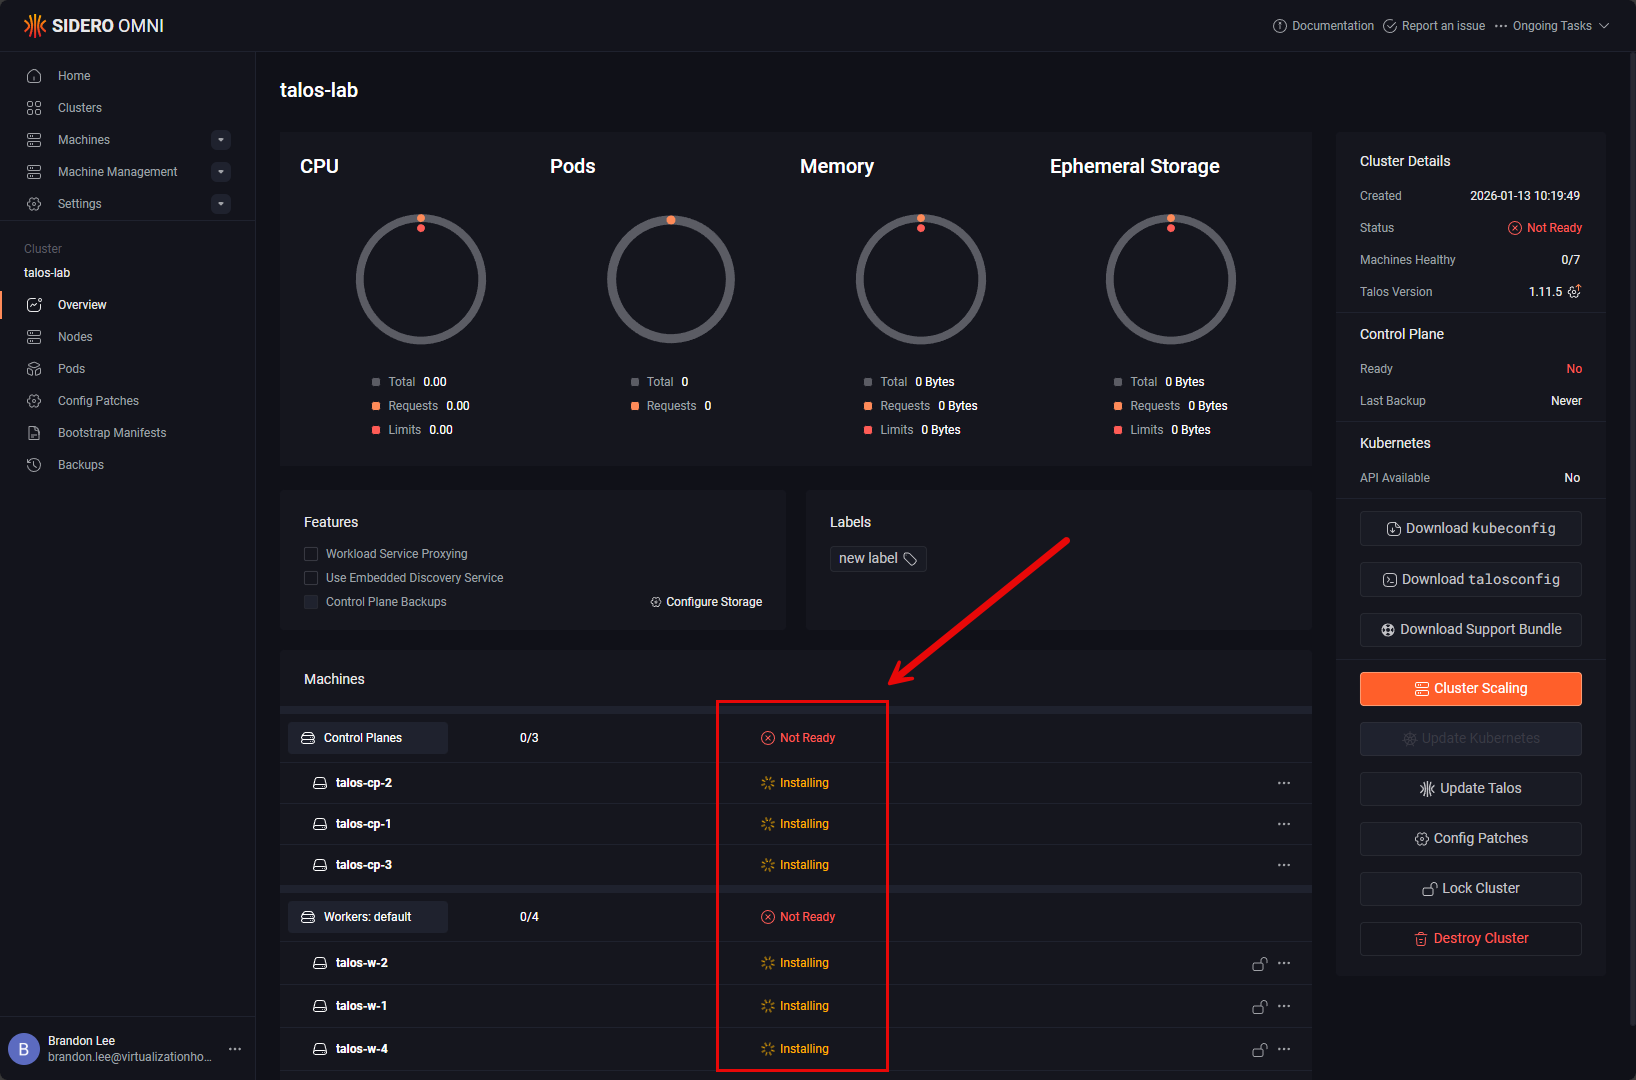Open the talos-w-4 machine

tap(362, 1049)
